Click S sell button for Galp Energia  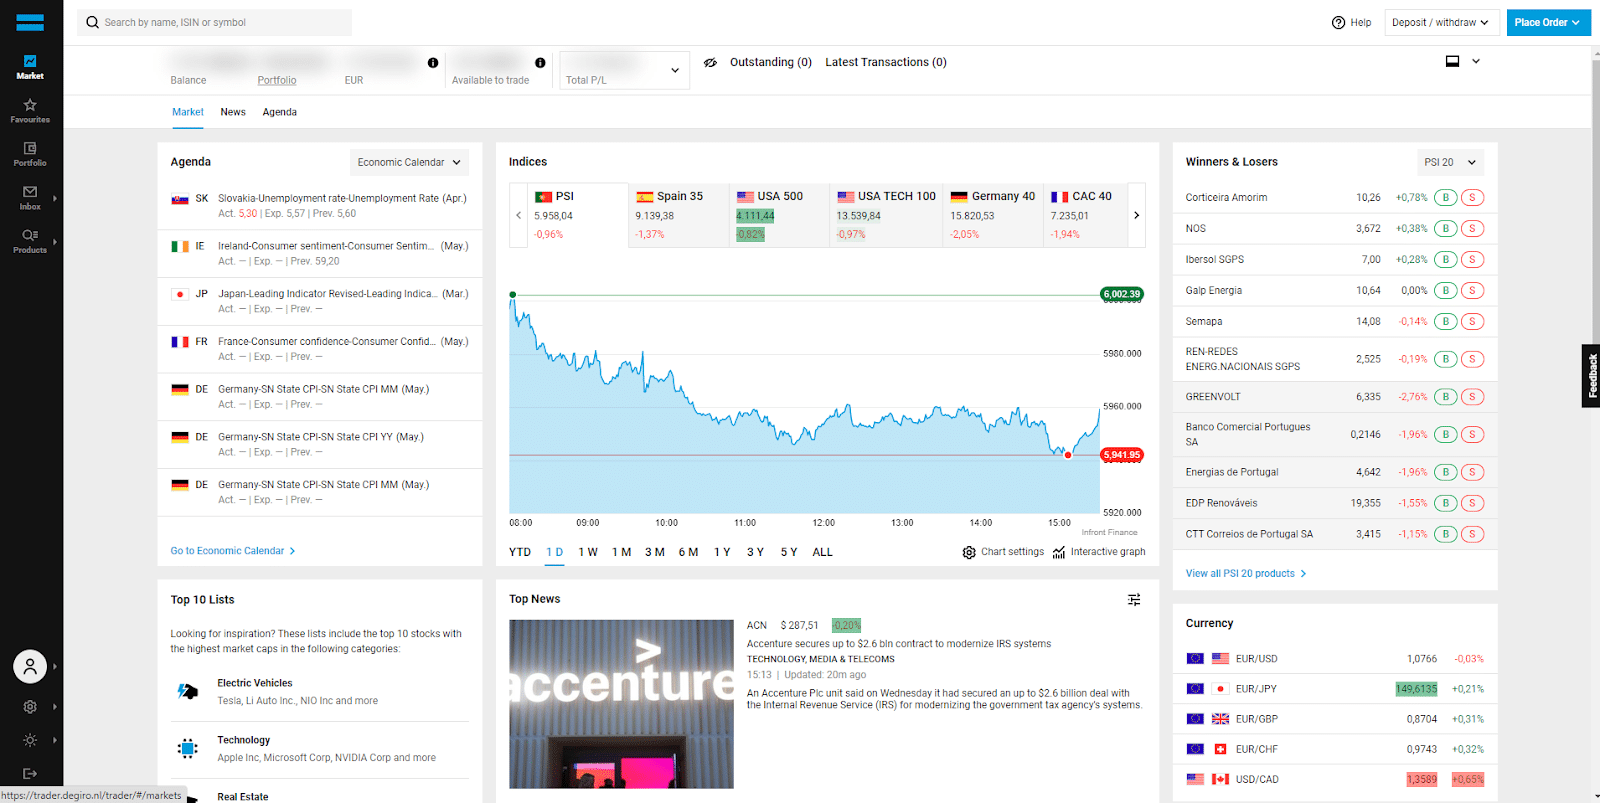[x=1472, y=290]
